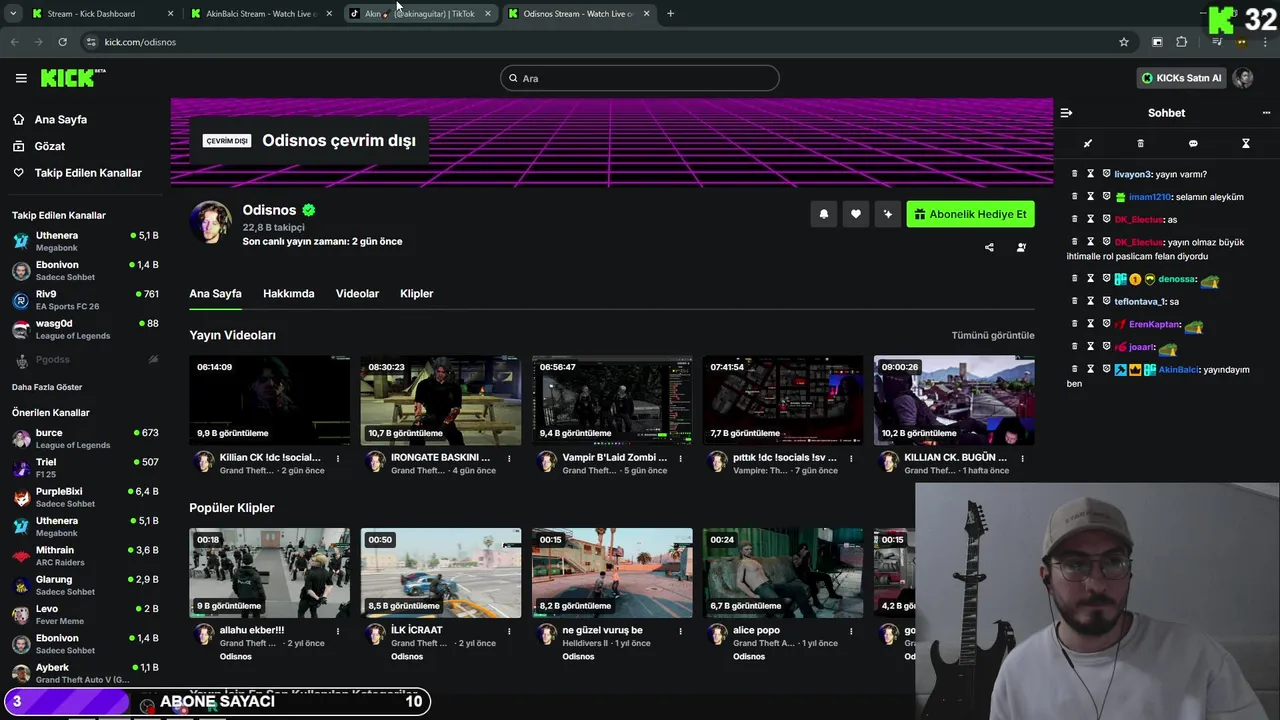Click the sparkle subscribe icon button
Screen dimensions: 1280x720
[888, 214]
